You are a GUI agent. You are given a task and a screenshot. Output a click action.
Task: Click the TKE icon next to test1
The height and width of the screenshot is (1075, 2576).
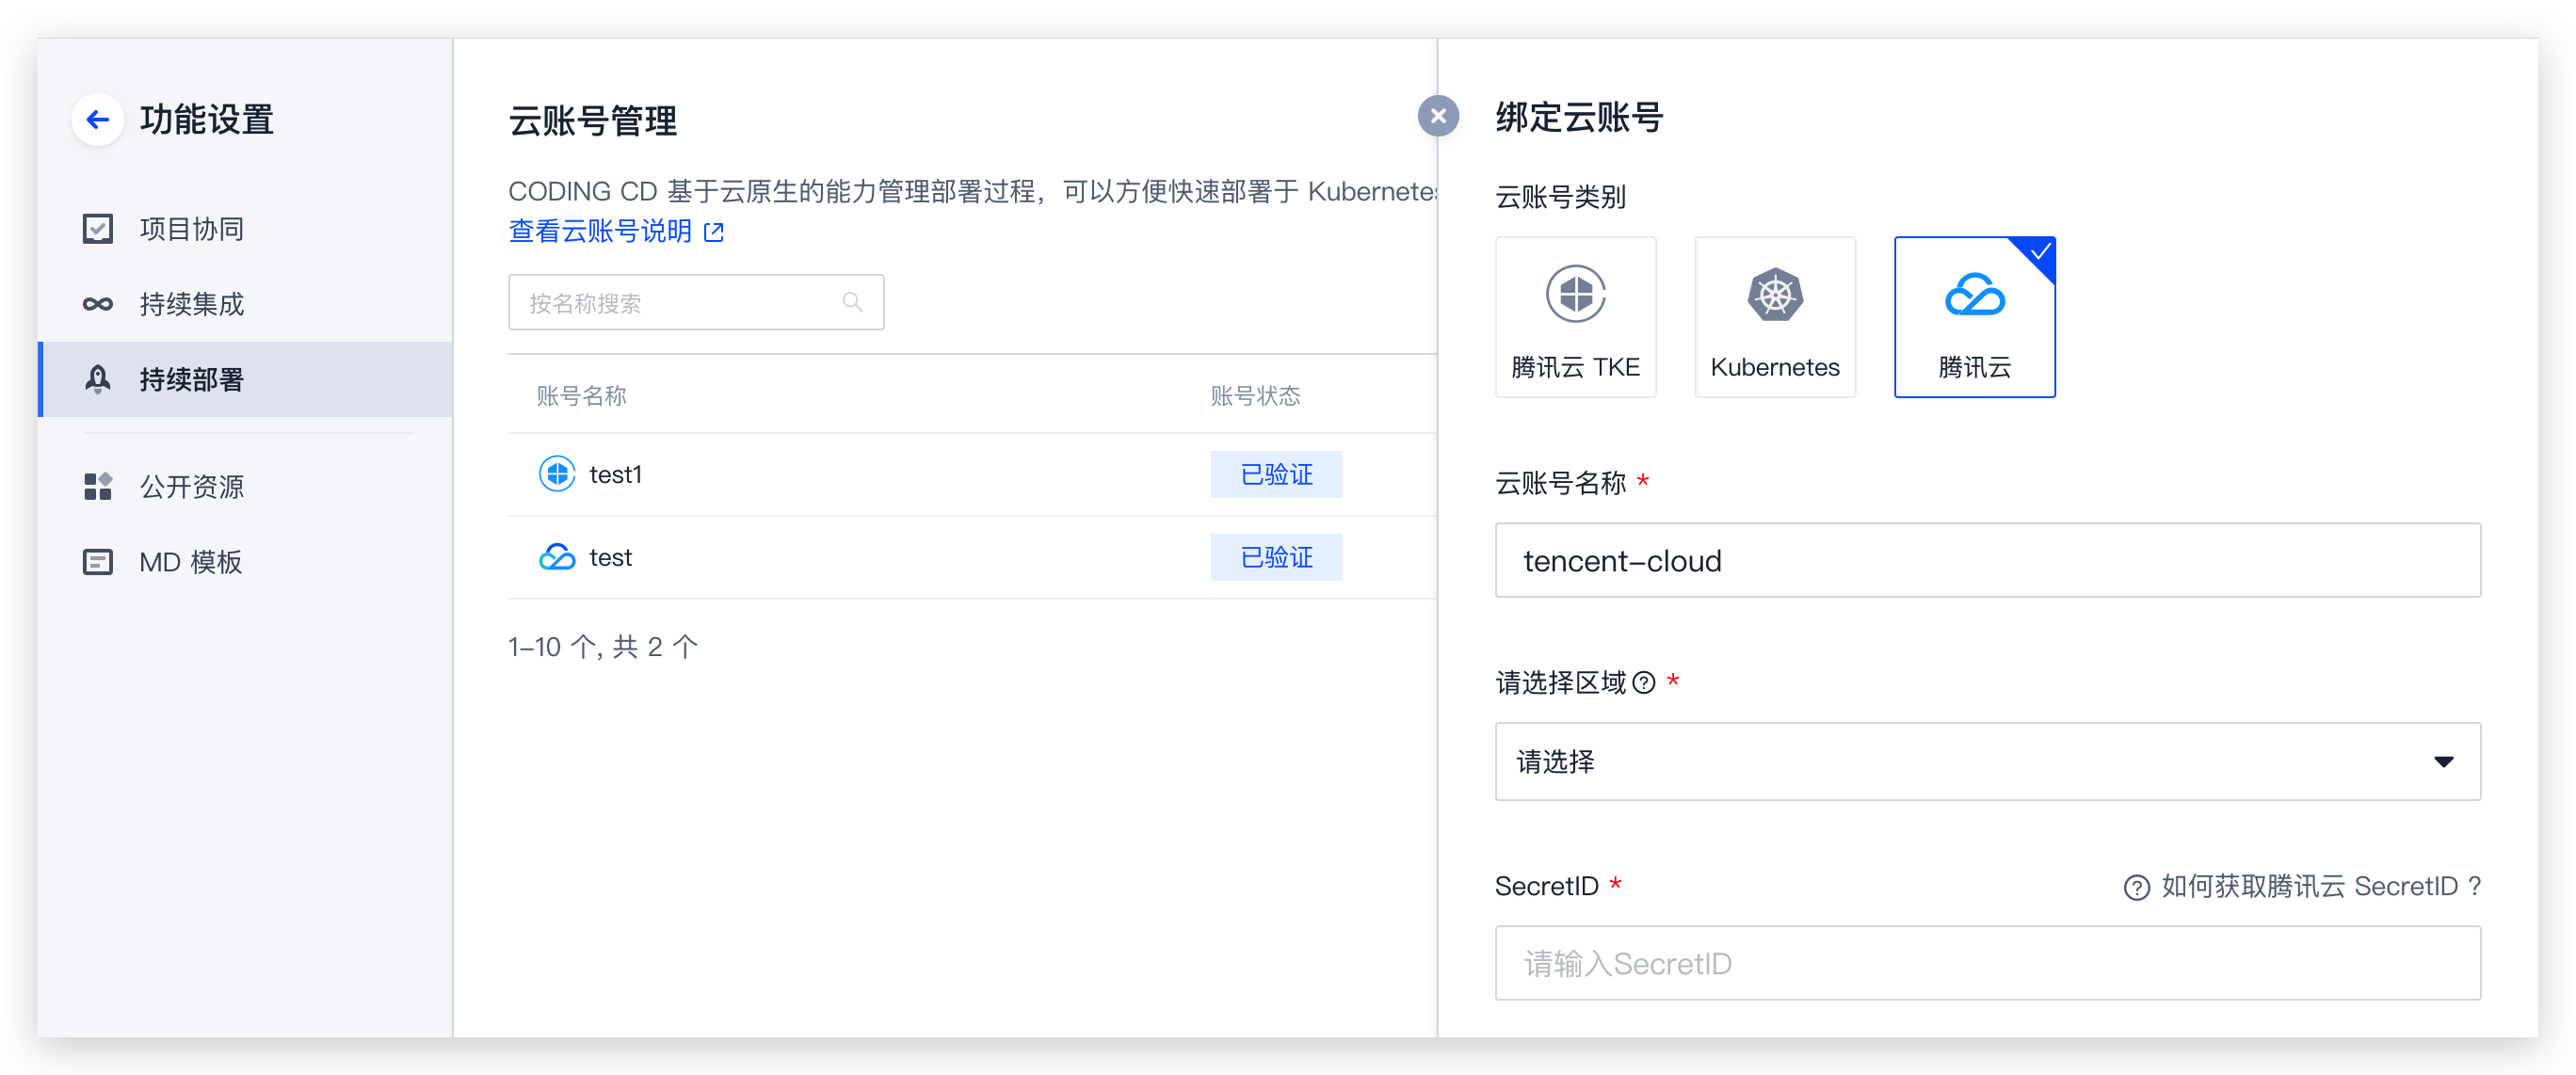pos(557,474)
